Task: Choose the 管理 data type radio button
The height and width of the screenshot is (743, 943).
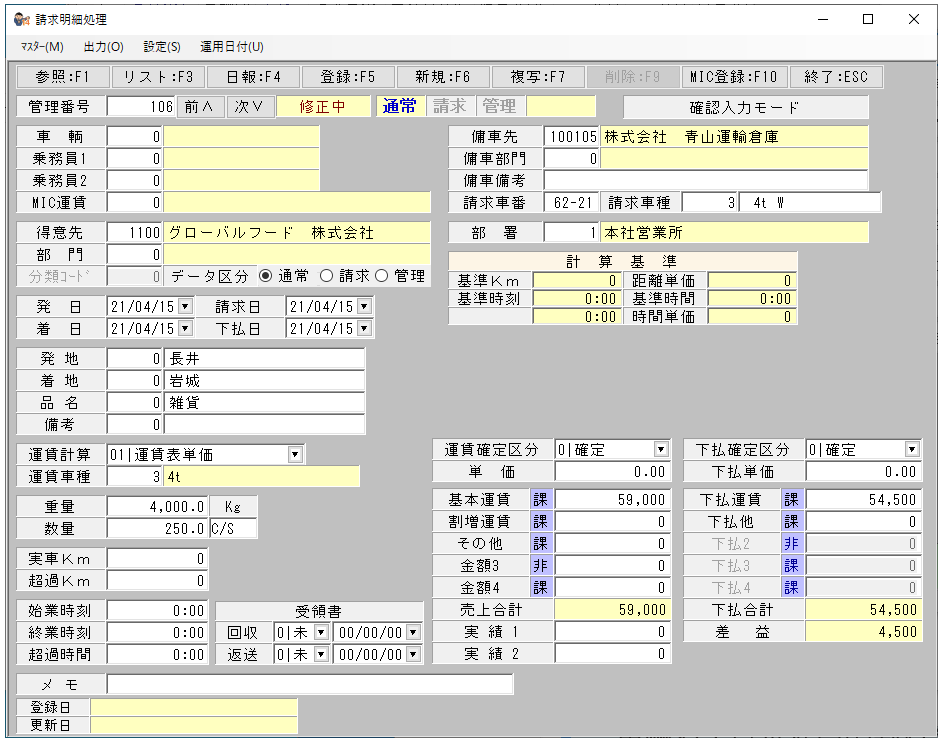Action: tap(383, 276)
